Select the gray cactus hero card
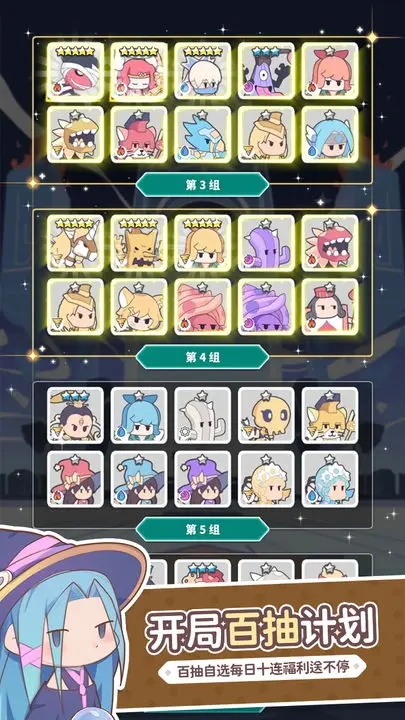 click(x=202, y=415)
